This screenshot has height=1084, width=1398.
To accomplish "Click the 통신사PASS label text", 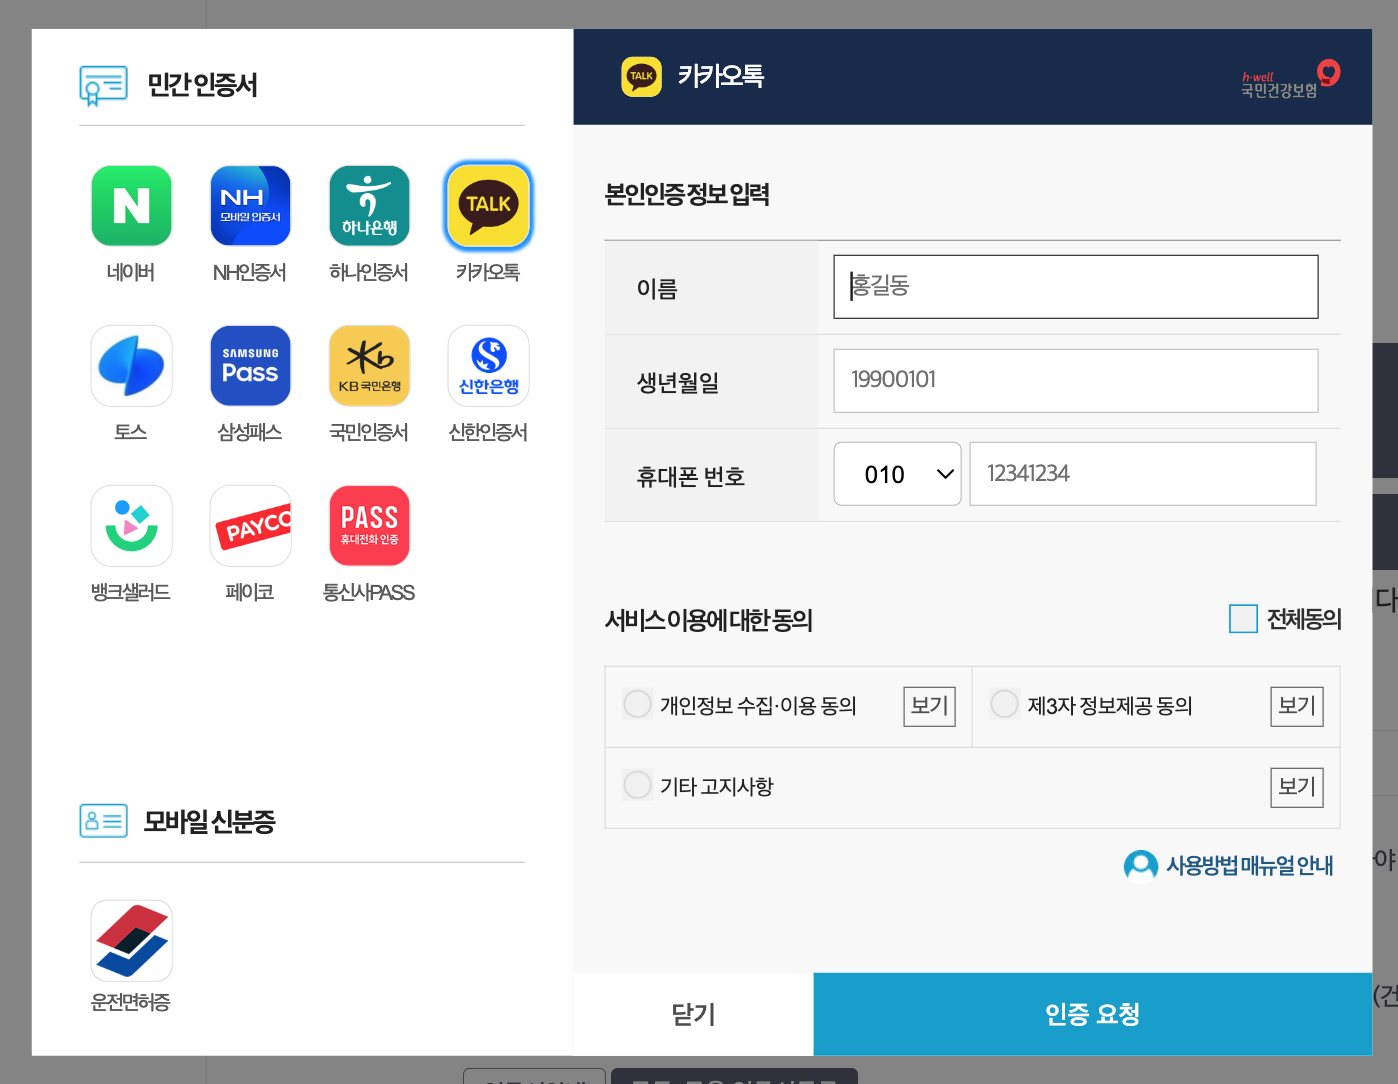I will tap(369, 592).
